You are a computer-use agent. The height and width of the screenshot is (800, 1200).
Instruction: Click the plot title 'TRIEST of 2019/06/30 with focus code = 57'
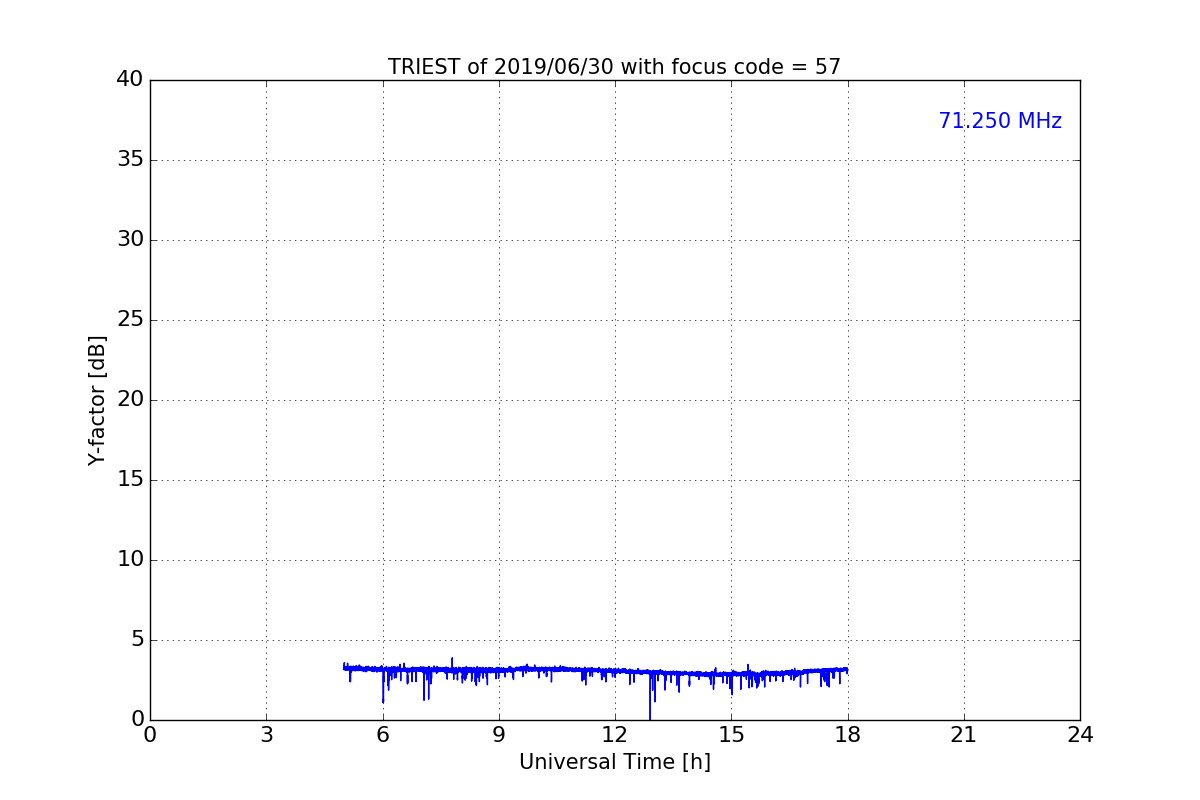click(x=614, y=67)
